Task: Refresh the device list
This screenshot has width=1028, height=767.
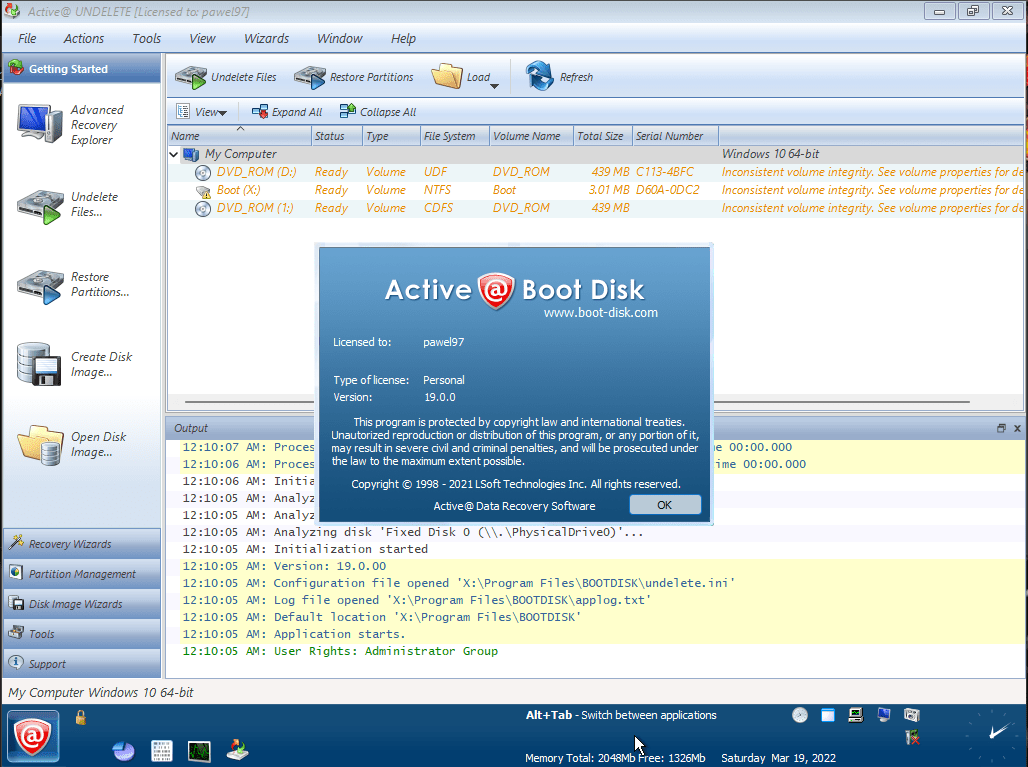Action: [559, 77]
